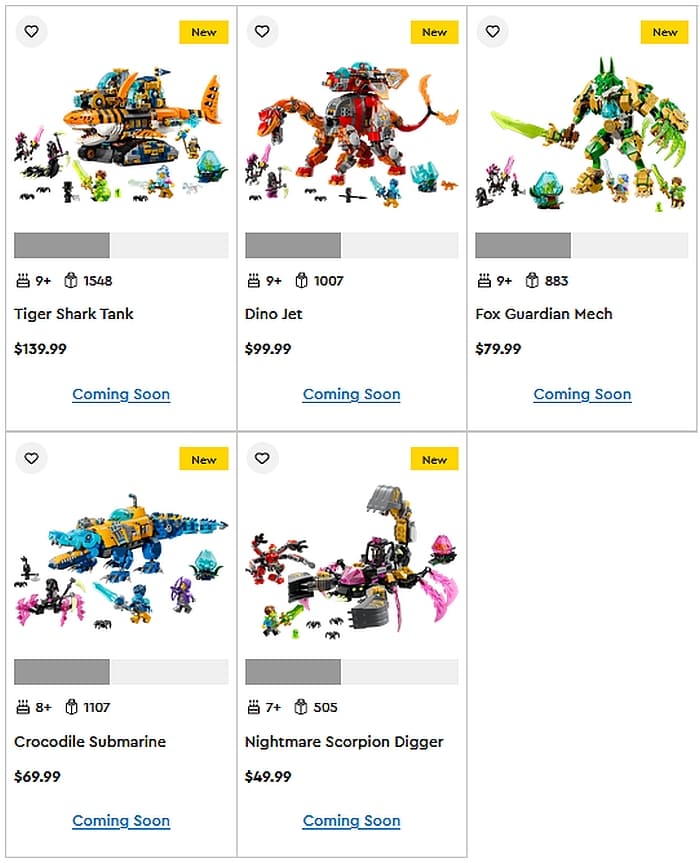Open the Dino Jet product image
The height and width of the screenshot is (863, 700).
point(351,135)
